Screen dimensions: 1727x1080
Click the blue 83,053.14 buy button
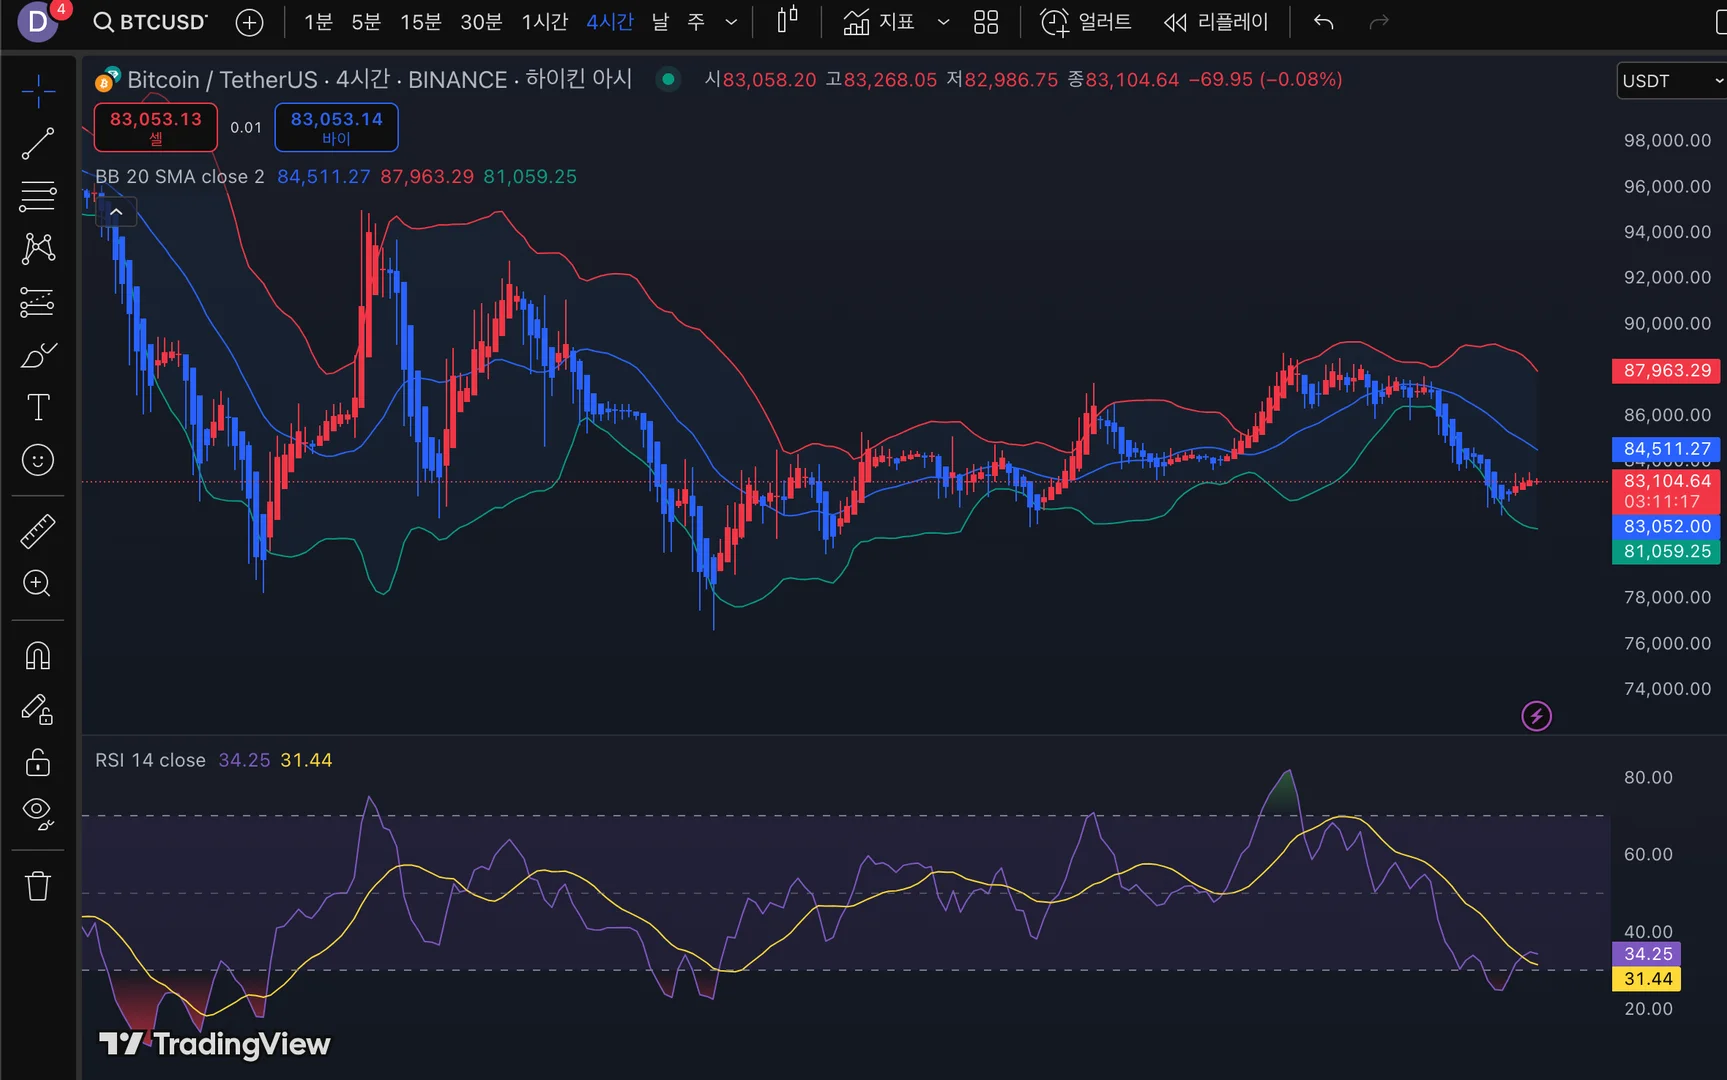click(x=337, y=127)
